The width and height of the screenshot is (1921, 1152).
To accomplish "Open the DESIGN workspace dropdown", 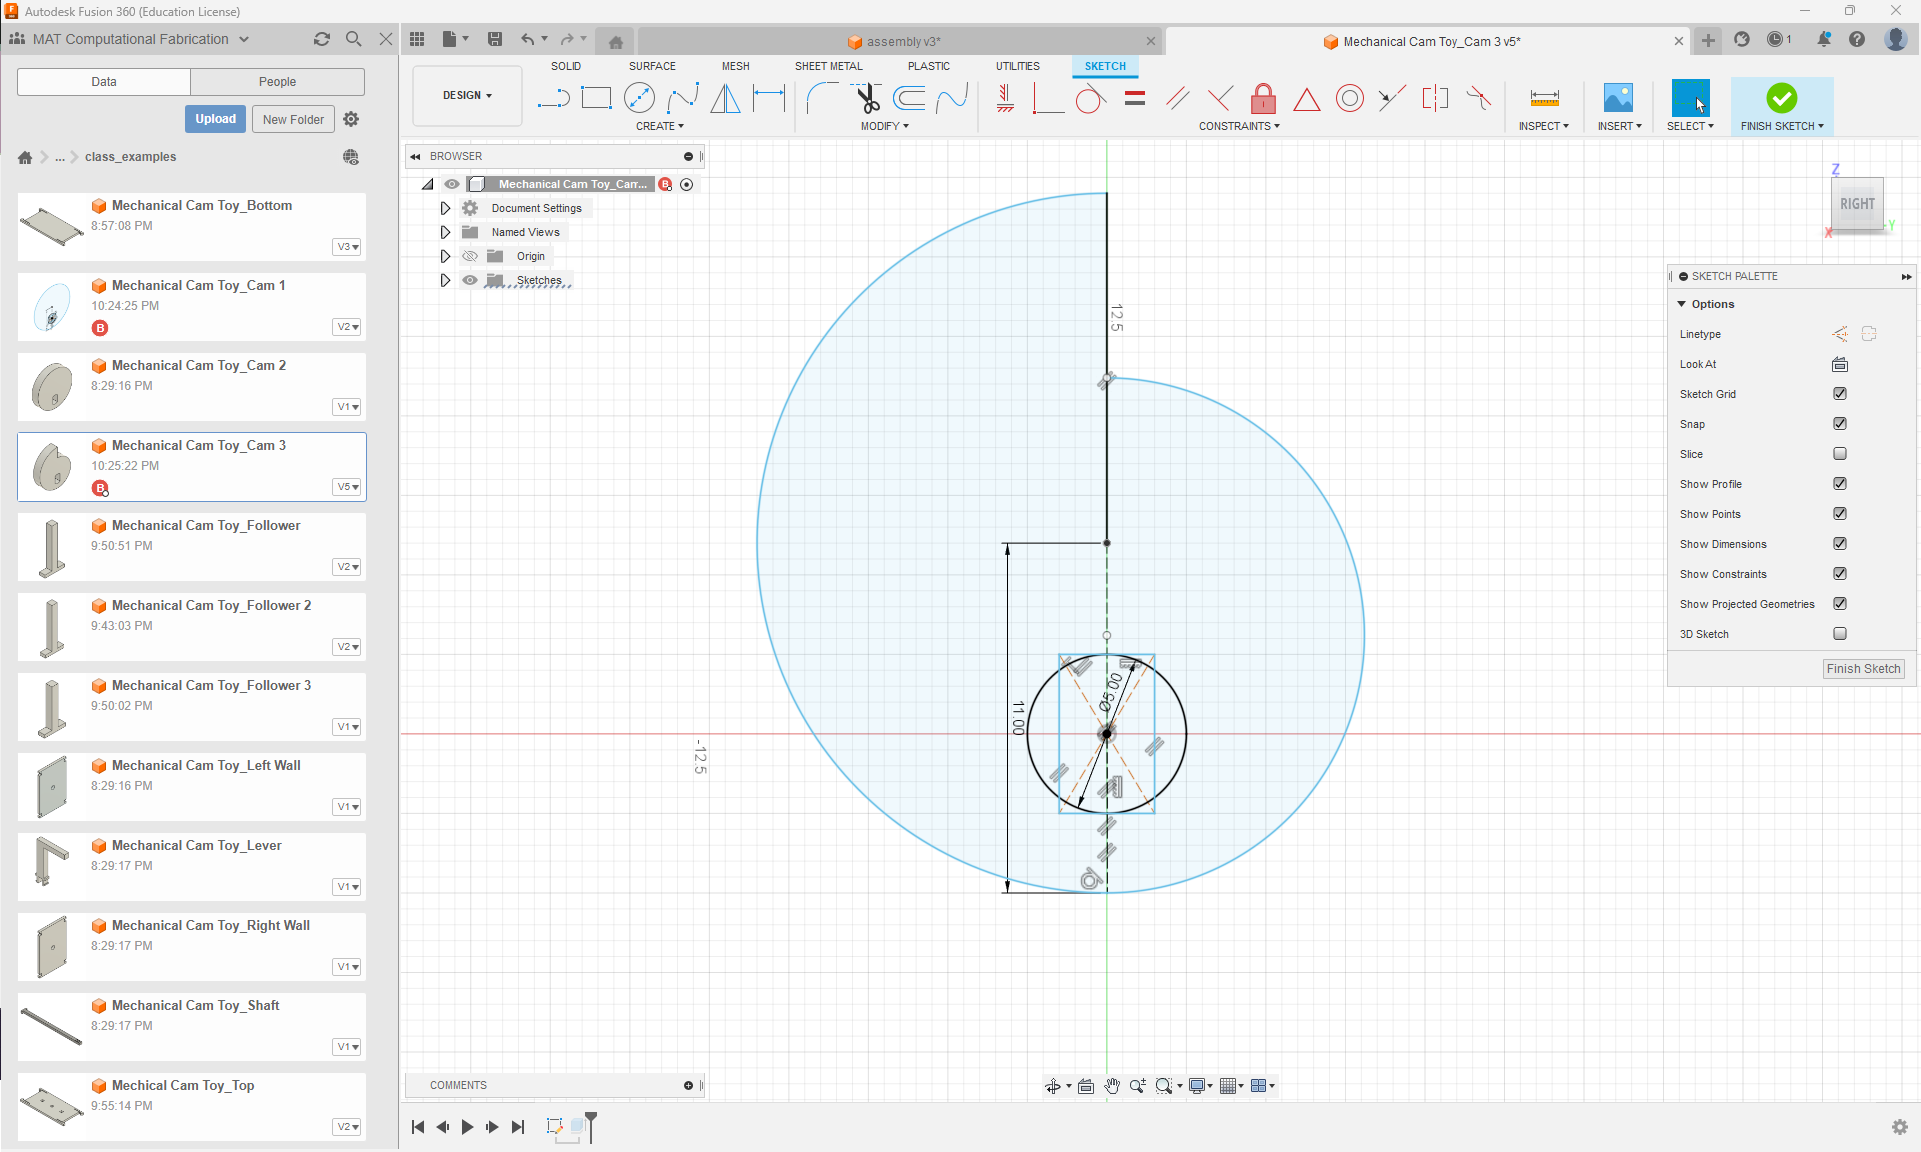I will point(466,95).
